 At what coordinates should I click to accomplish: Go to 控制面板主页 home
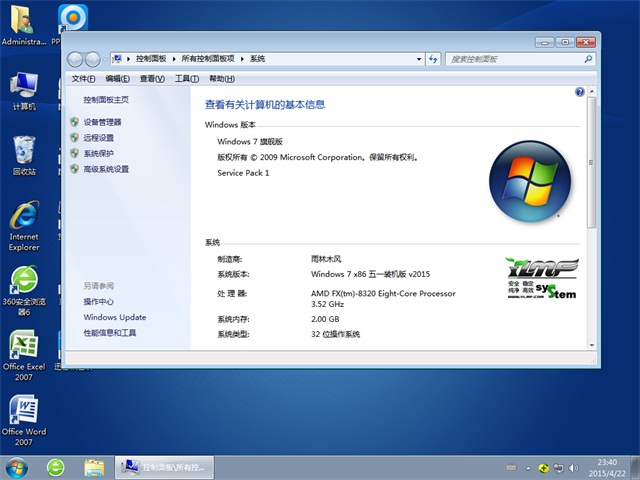[106, 100]
